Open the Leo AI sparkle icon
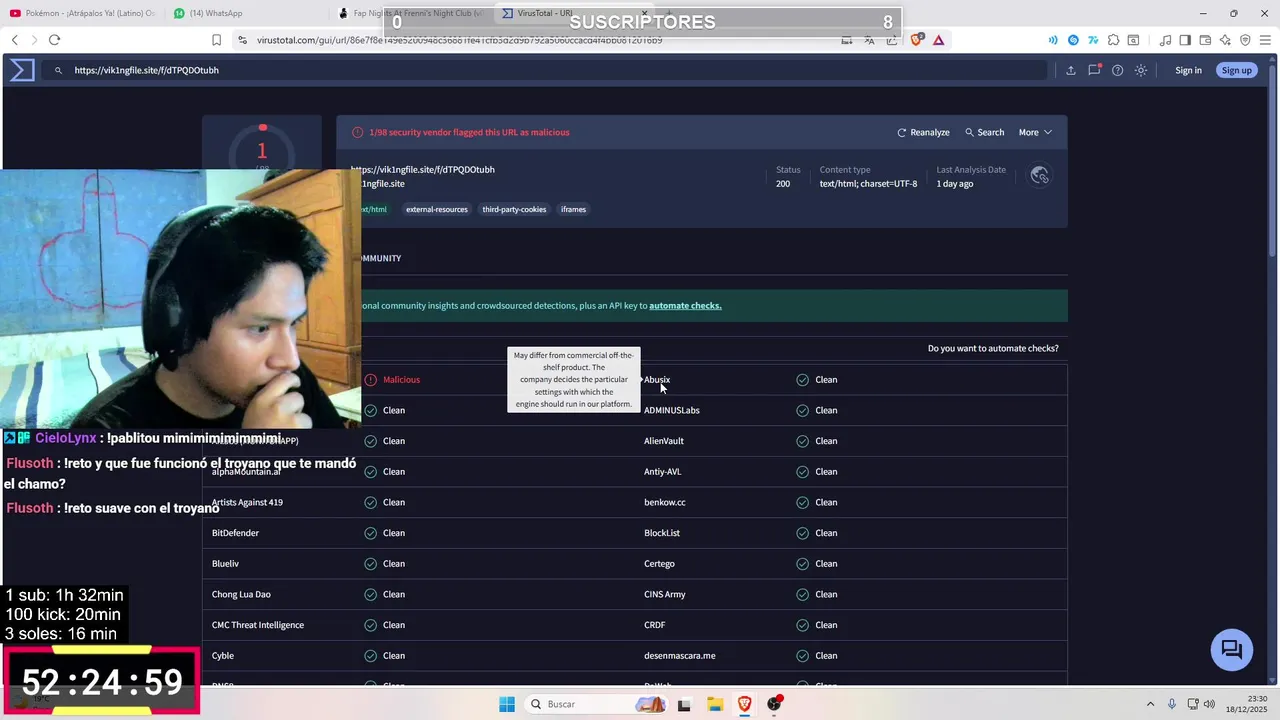The image size is (1280, 720). [x=1225, y=40]
